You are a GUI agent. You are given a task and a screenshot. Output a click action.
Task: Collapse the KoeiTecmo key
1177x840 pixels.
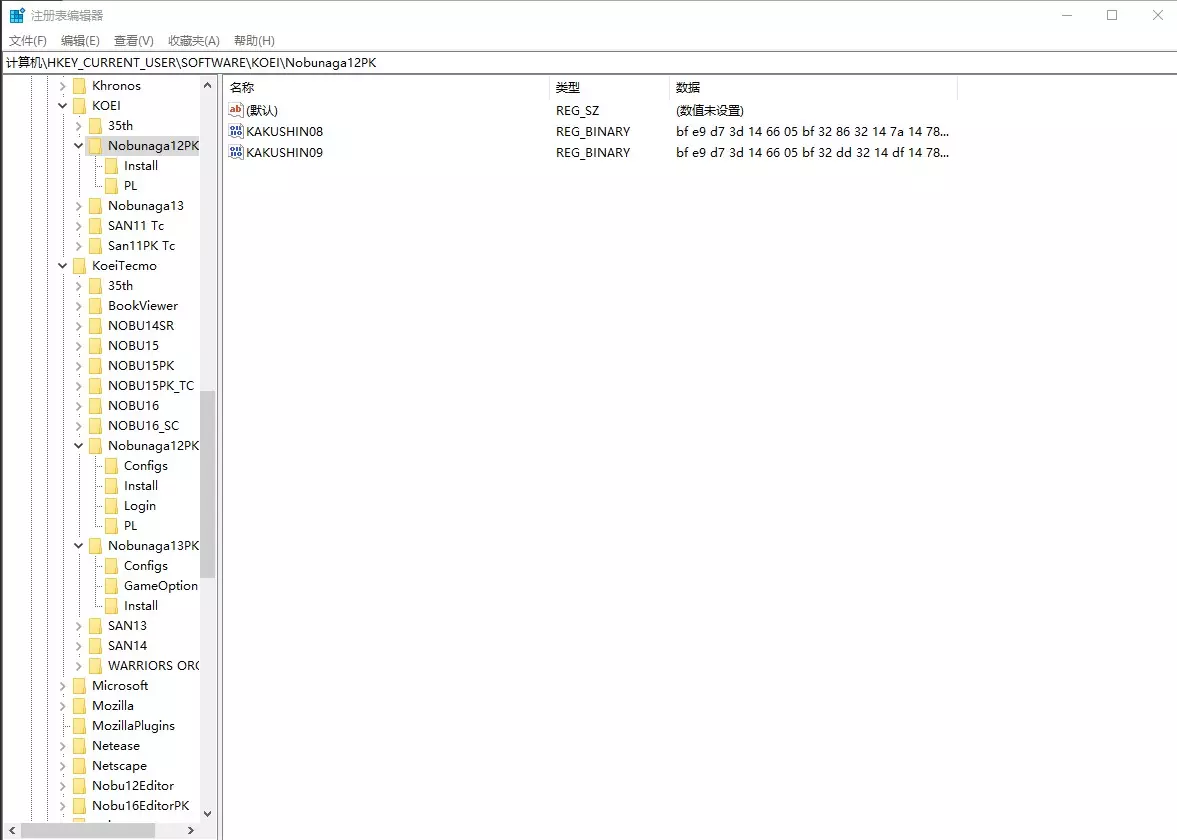click(x=62, y=266)
